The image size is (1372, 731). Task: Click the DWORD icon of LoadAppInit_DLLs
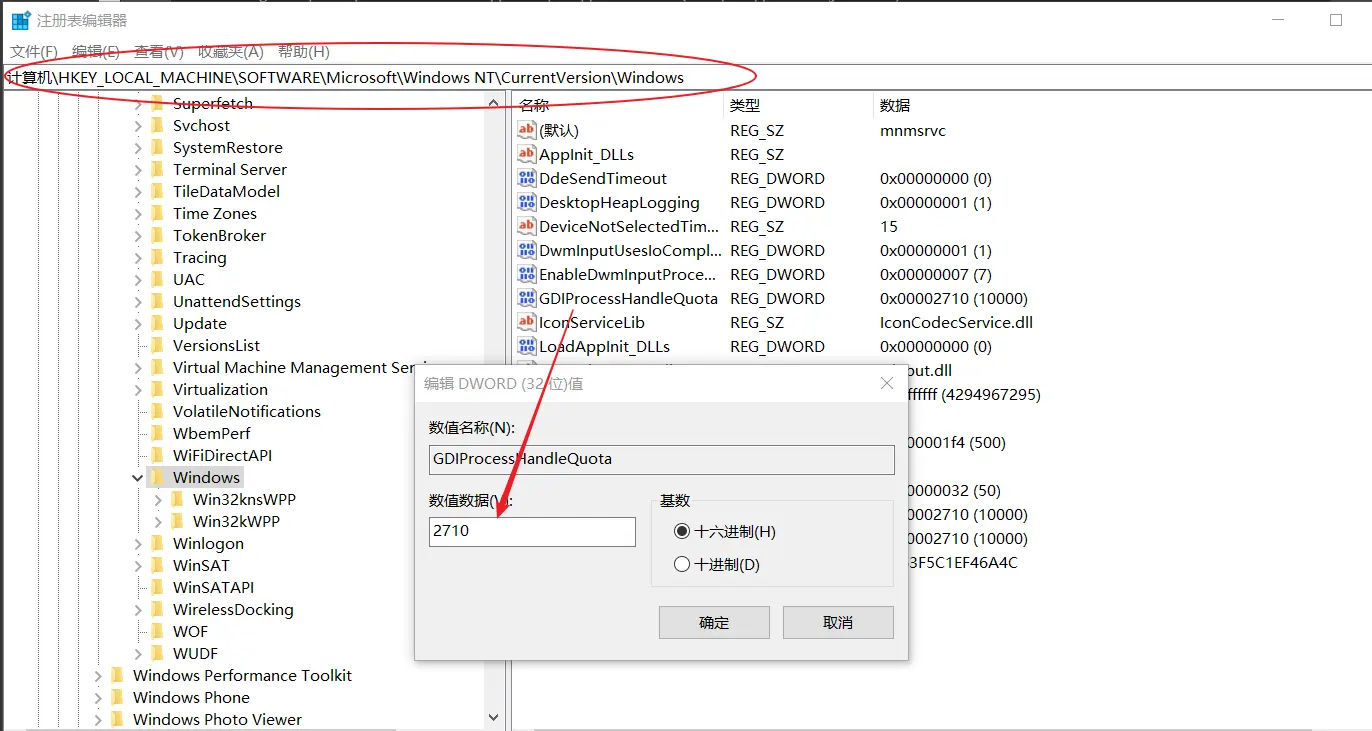pos(527,346)
